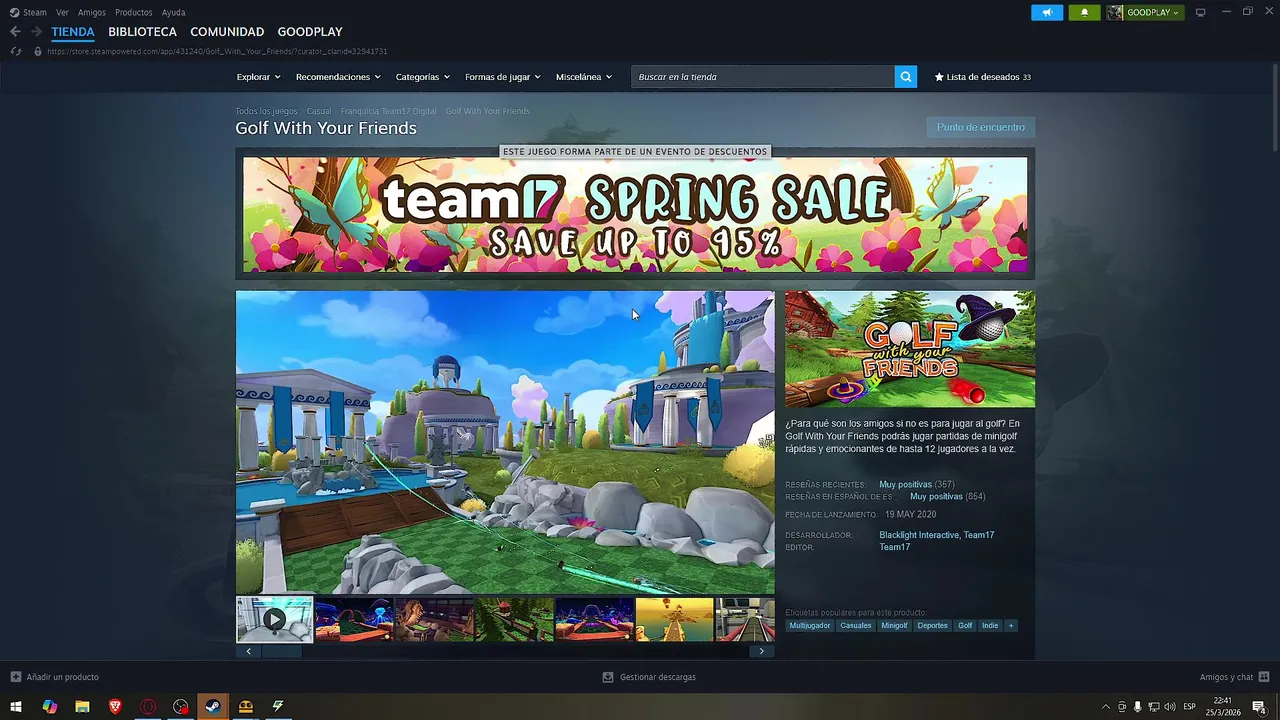Viewport: 1280px width, 720px height.
Task: Click the microphone tray icon
Action: click(x=1137, y=707)
